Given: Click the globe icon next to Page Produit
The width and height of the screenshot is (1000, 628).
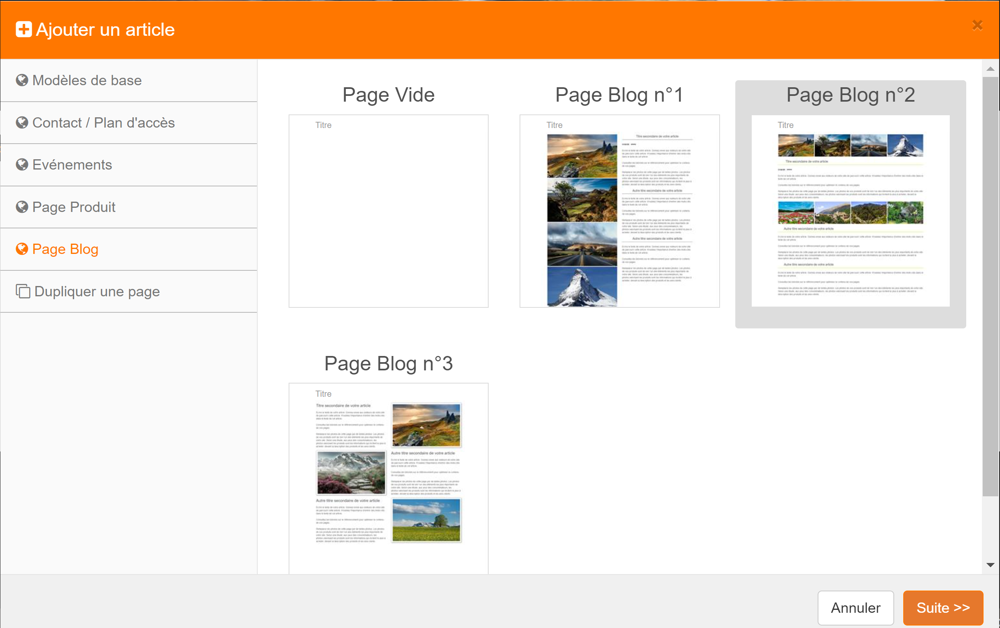Looking at the screenshot, I should (22, 207).
